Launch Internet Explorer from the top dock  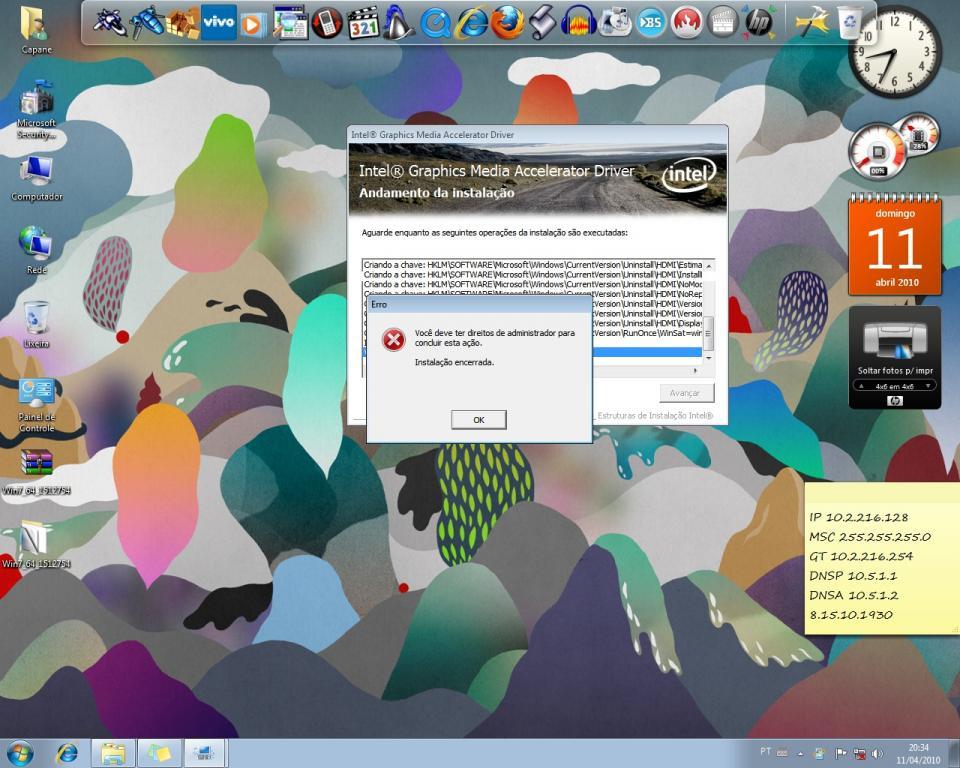(471, 22)
